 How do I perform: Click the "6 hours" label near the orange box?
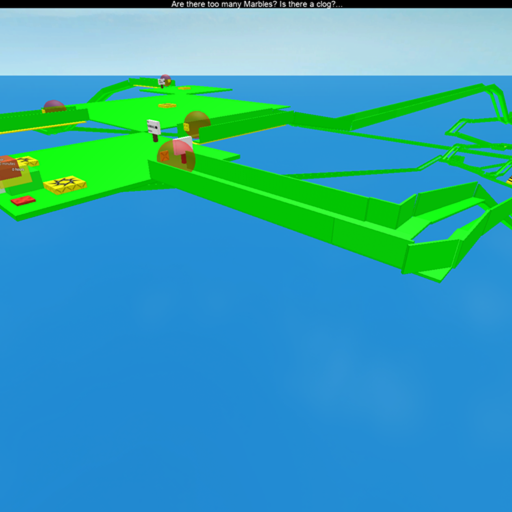click(18, 170)
